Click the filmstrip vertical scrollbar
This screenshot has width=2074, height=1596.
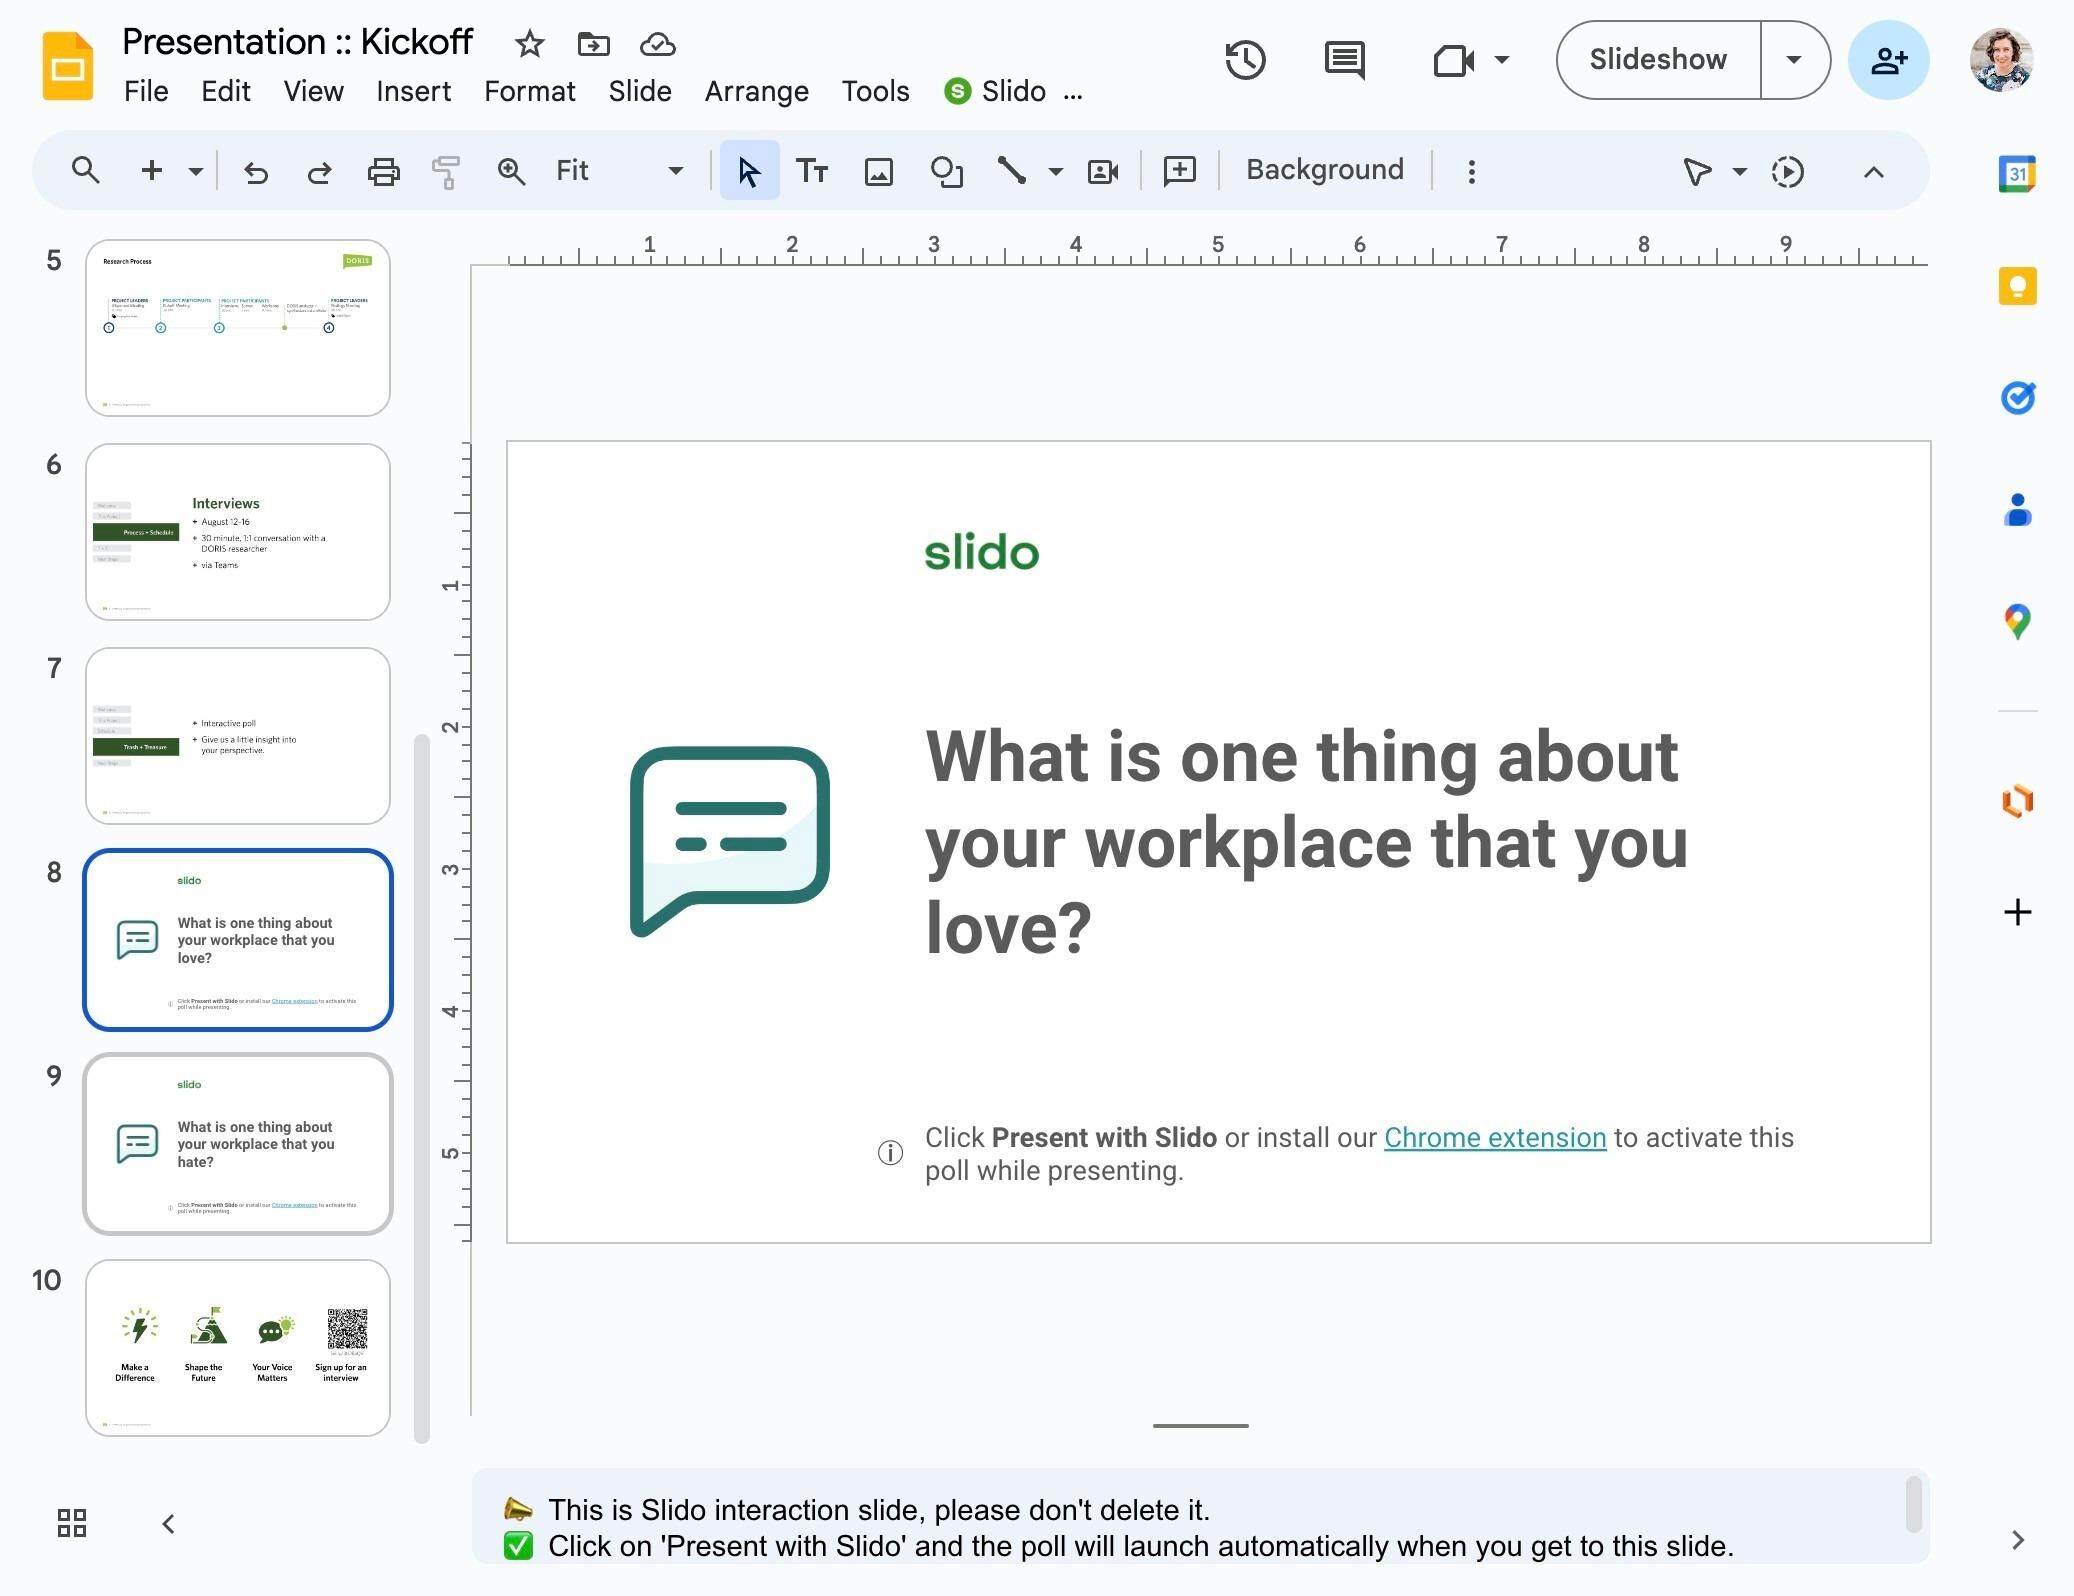click(422, 1089)
